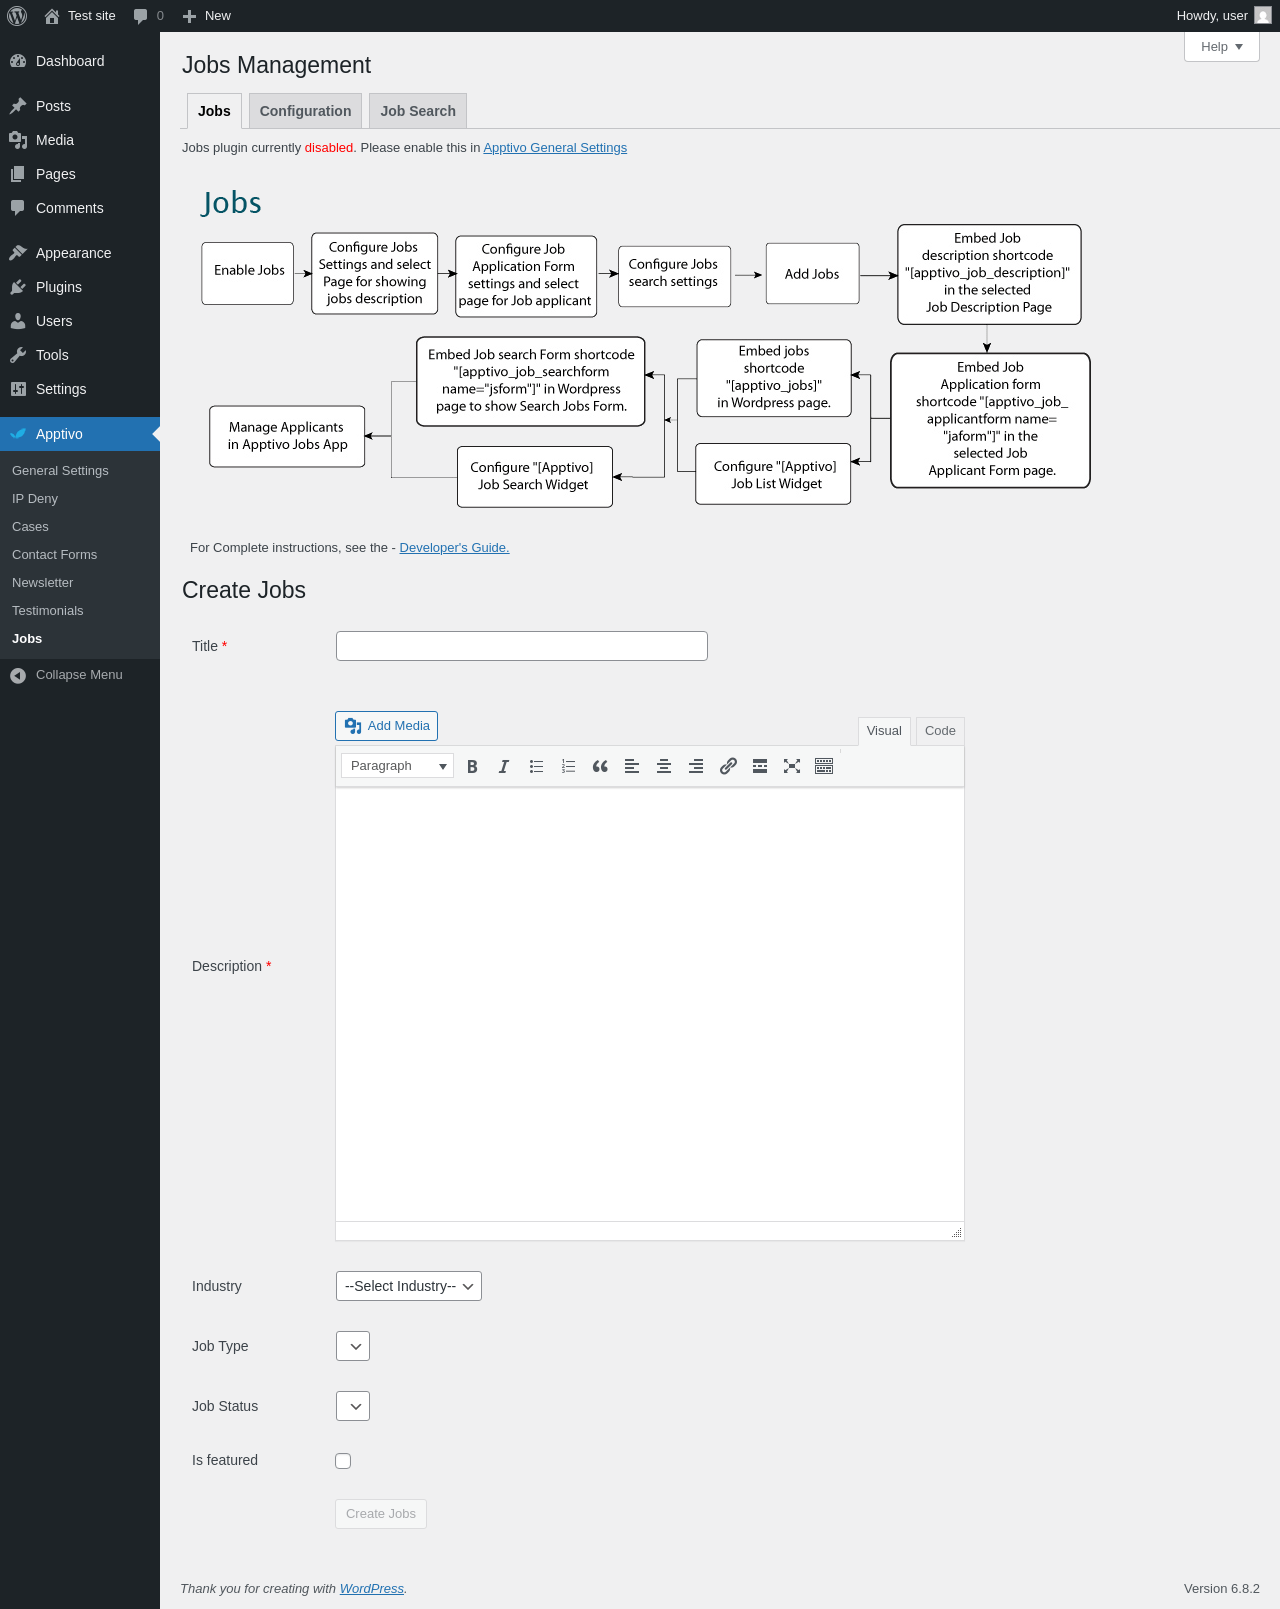
Task: Expand the Help panel
Action: (1222, 47)
